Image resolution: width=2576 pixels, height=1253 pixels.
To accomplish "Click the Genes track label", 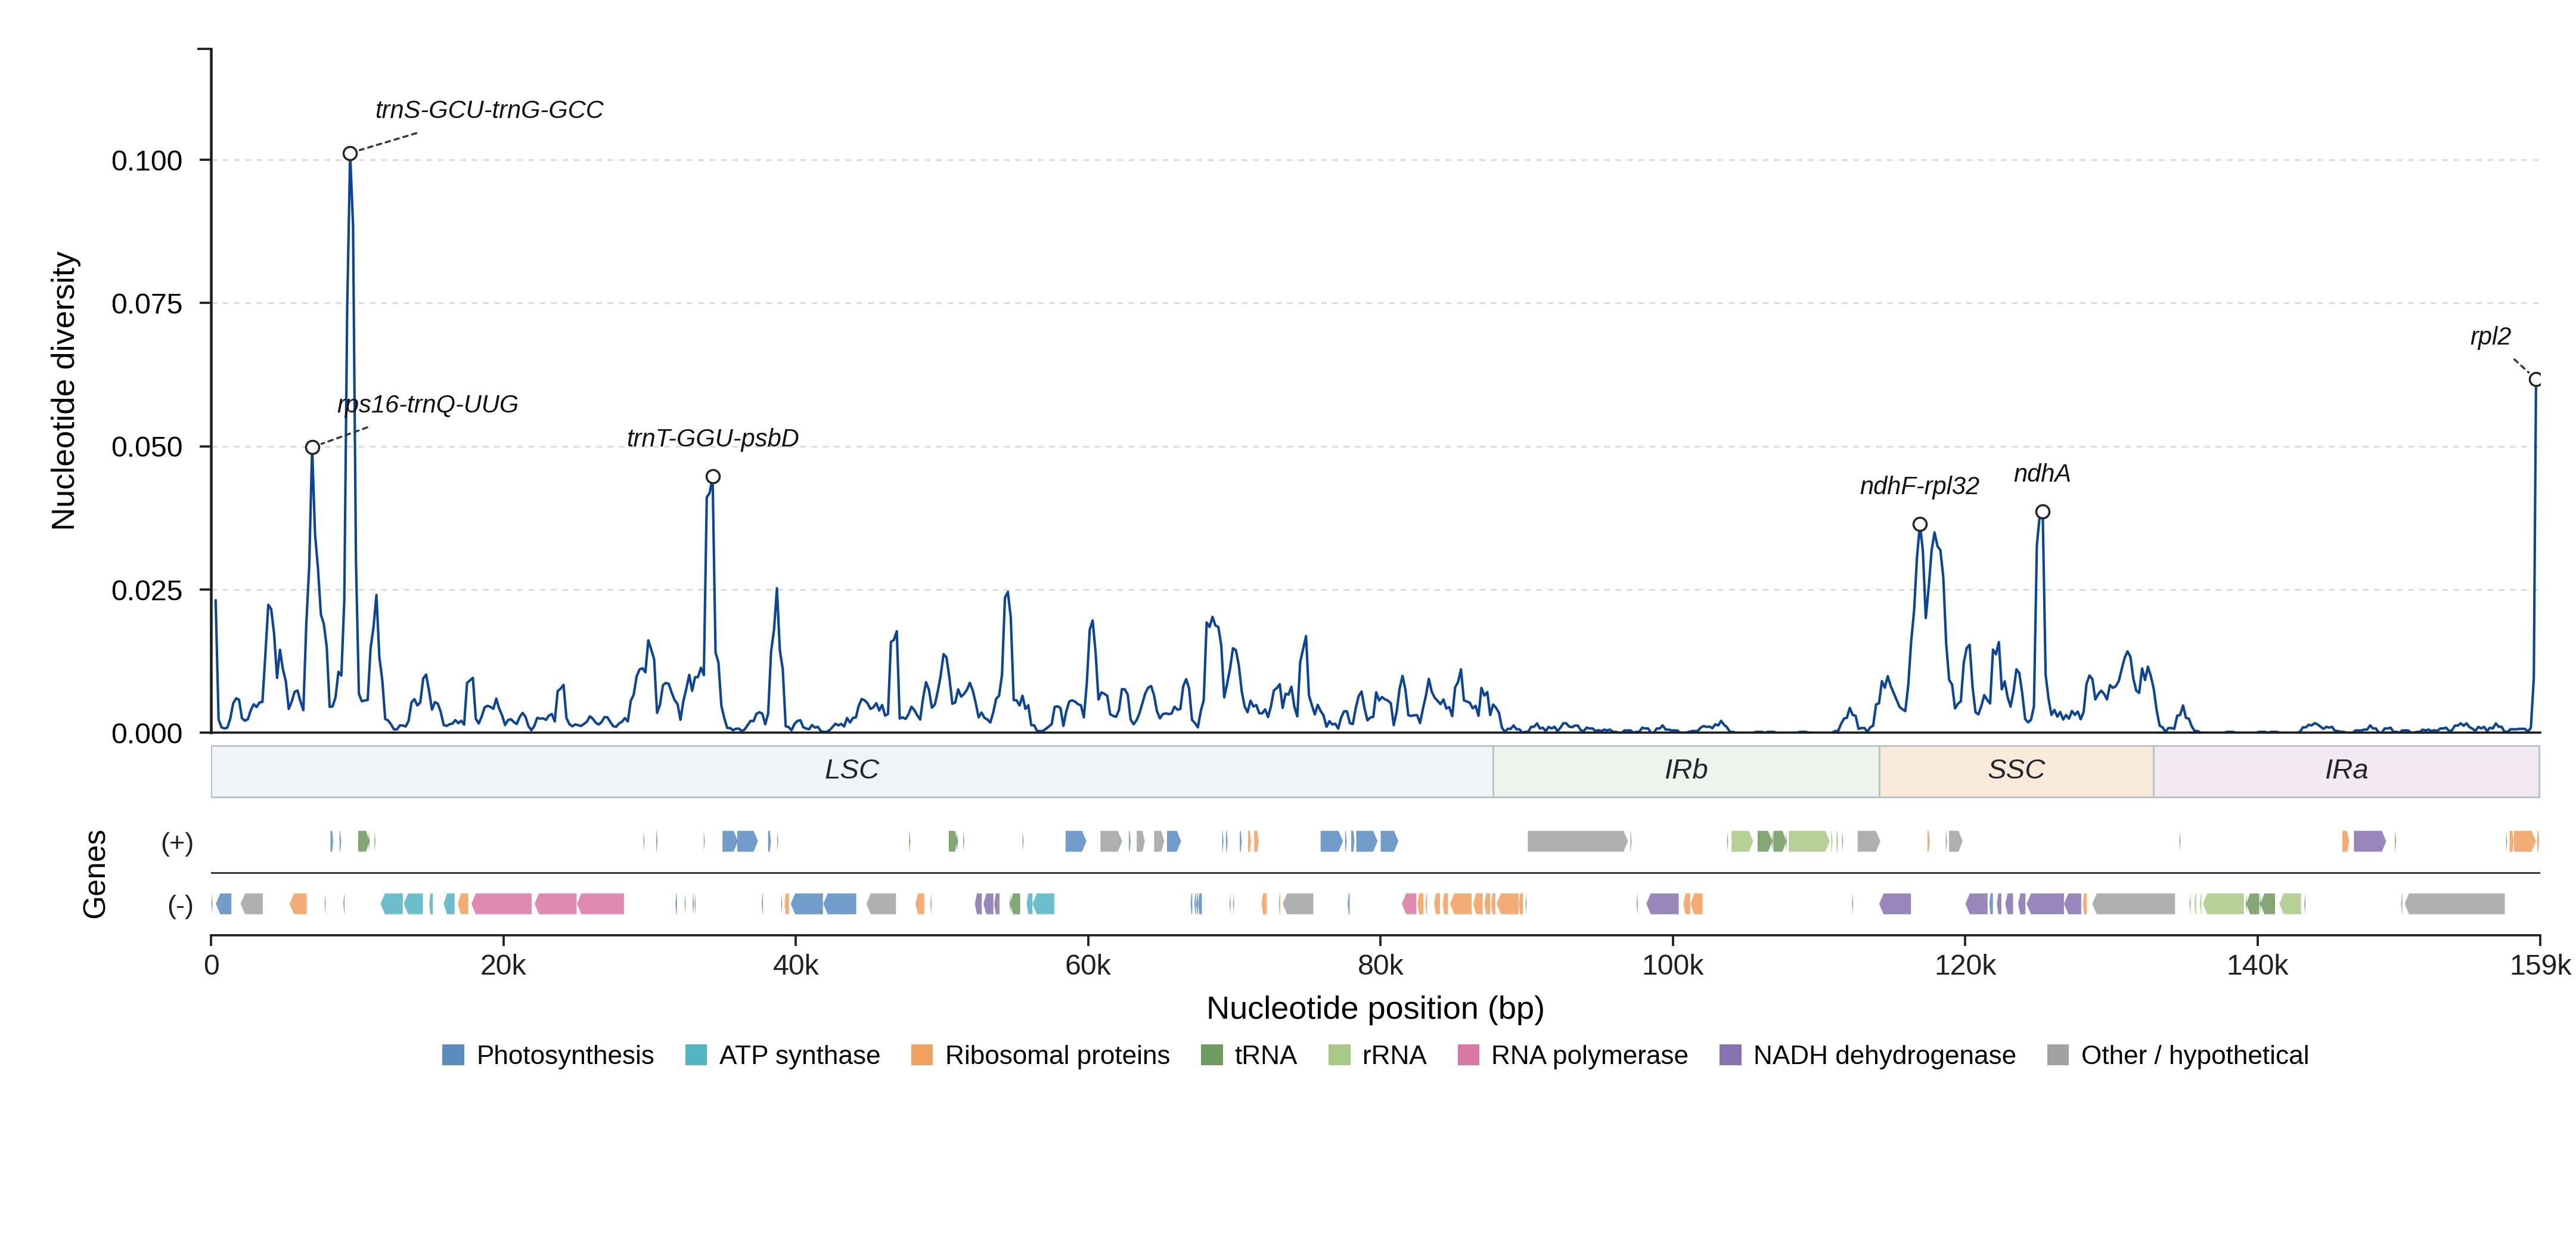I will pyautogui.click(x=94, y=874).
